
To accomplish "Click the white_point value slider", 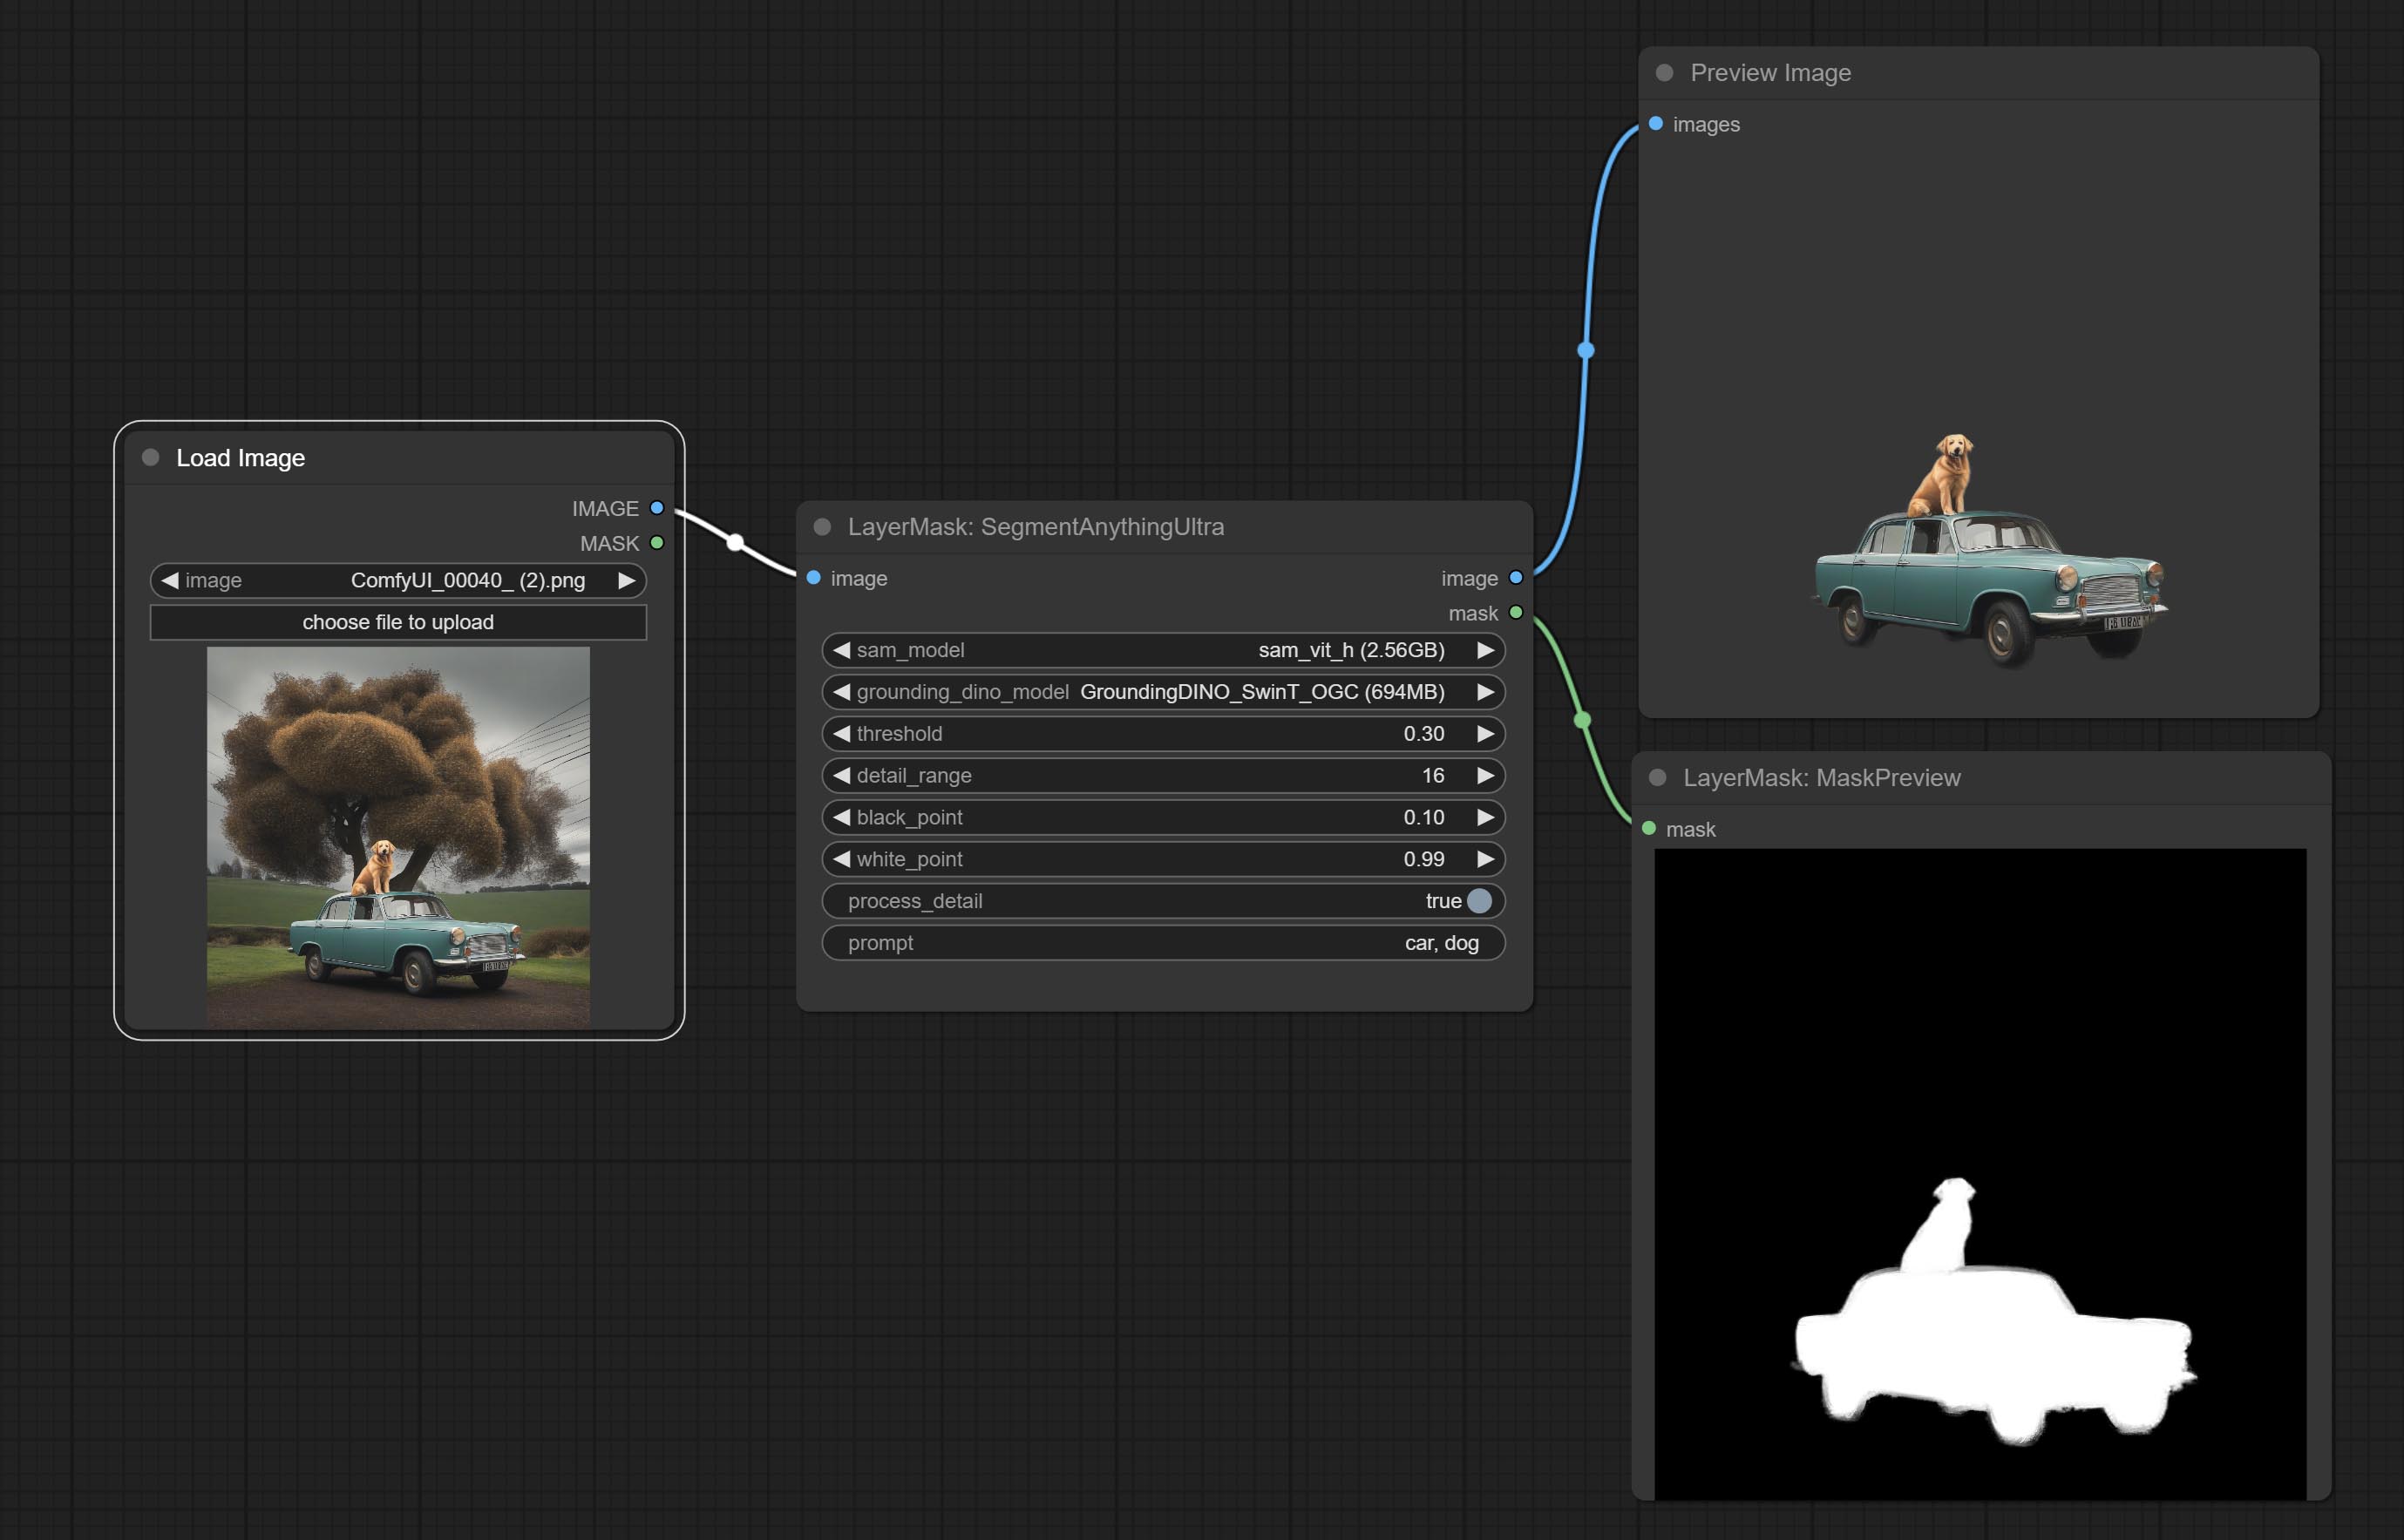I will (x=1162, y=859).
